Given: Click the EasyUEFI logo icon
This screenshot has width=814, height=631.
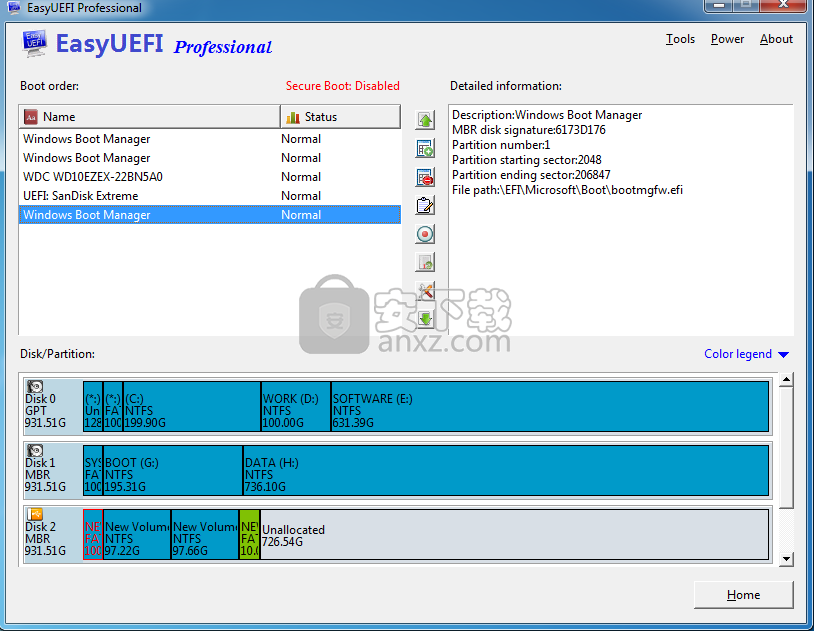Looking at the screenshot, I should [34, 43].
